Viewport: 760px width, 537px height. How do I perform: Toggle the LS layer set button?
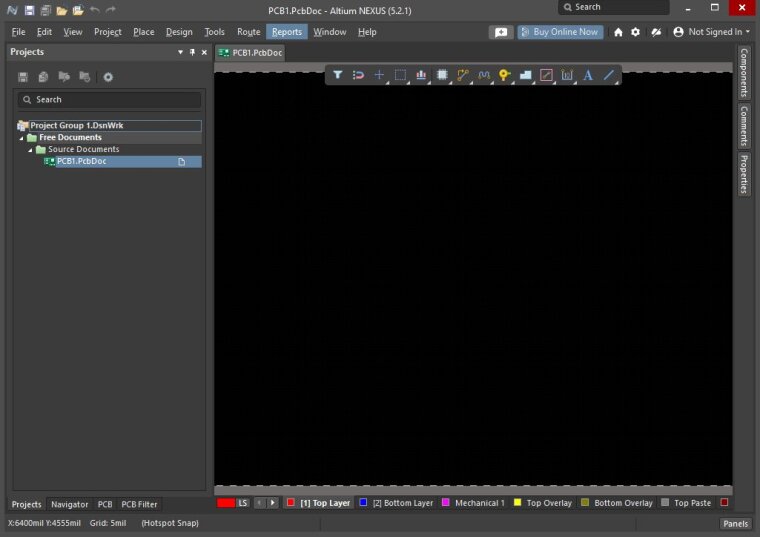[243, 503]
